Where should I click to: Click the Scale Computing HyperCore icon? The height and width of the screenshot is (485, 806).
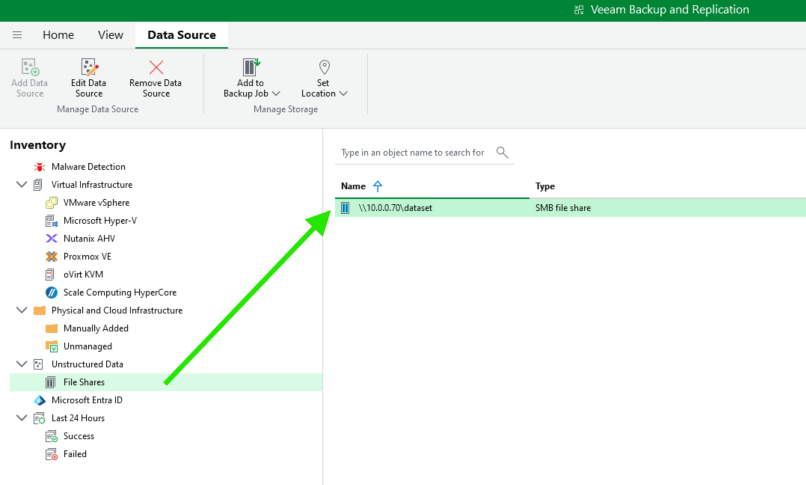pyautogui.click(x=52, y=293)
